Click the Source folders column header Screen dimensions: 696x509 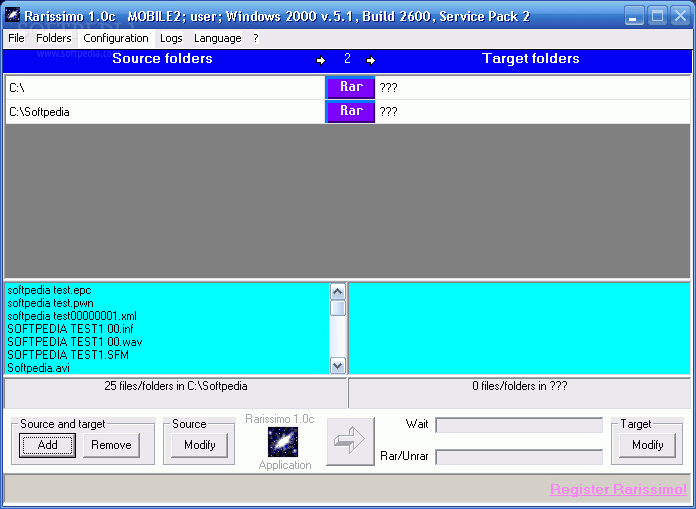click(162, 59)
